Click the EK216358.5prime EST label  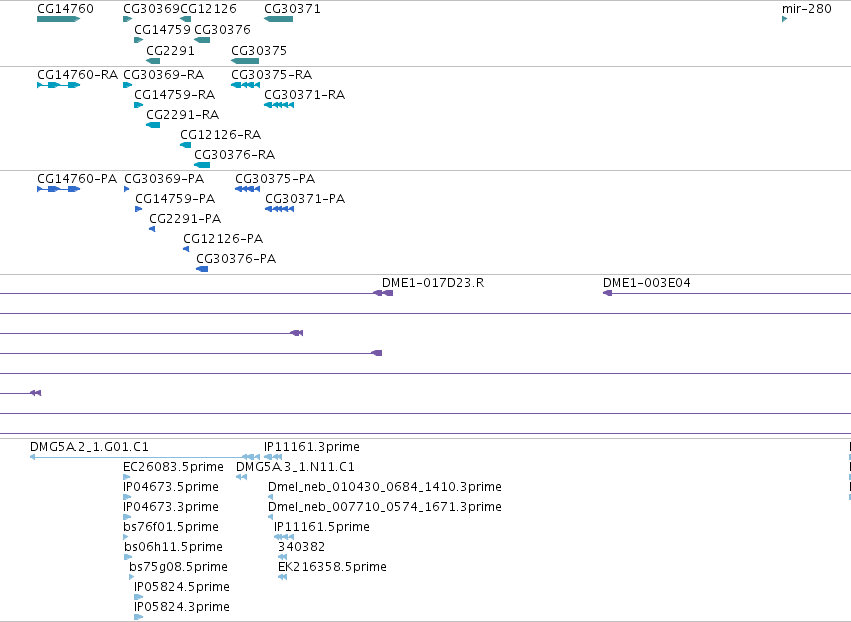point(333,567)
